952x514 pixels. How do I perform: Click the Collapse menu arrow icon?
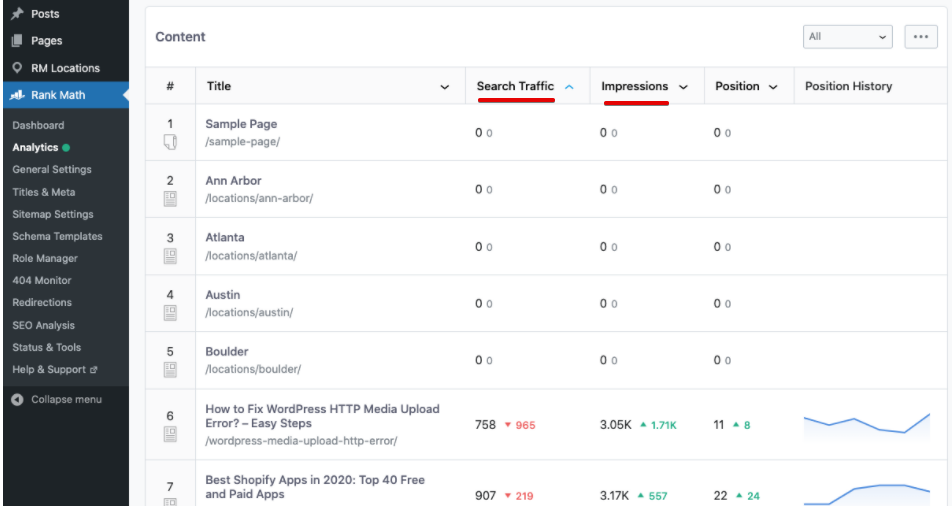click(x=17, y=399)
